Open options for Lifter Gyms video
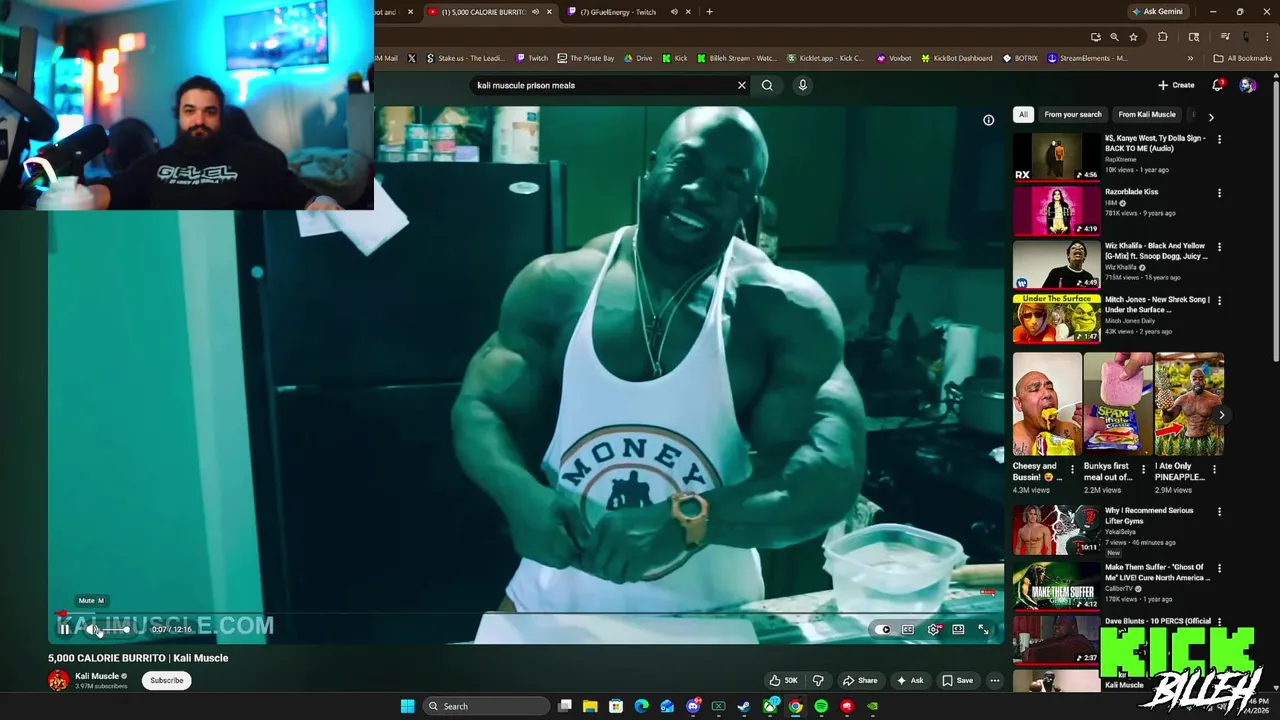 [1219, 512]
